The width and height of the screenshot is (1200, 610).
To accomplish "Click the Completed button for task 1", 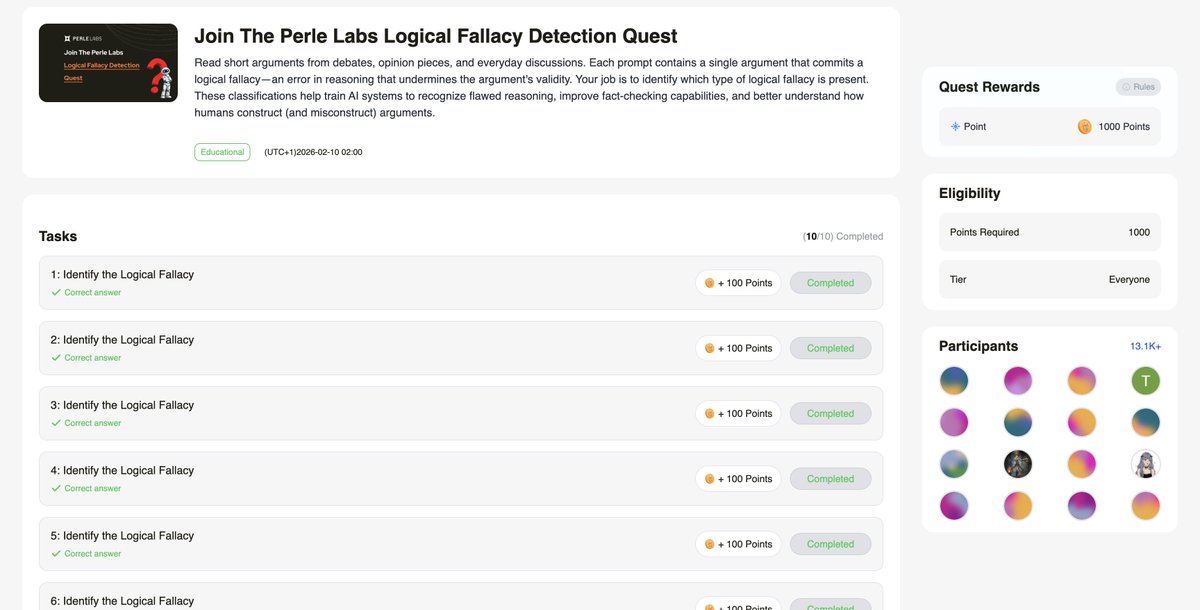I will pos(830,283).
